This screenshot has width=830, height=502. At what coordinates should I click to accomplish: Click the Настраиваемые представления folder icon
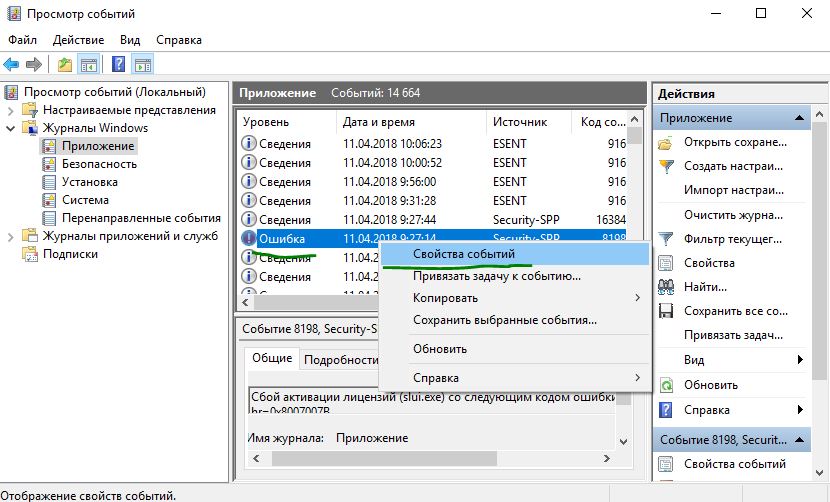[x=30, y=110]
